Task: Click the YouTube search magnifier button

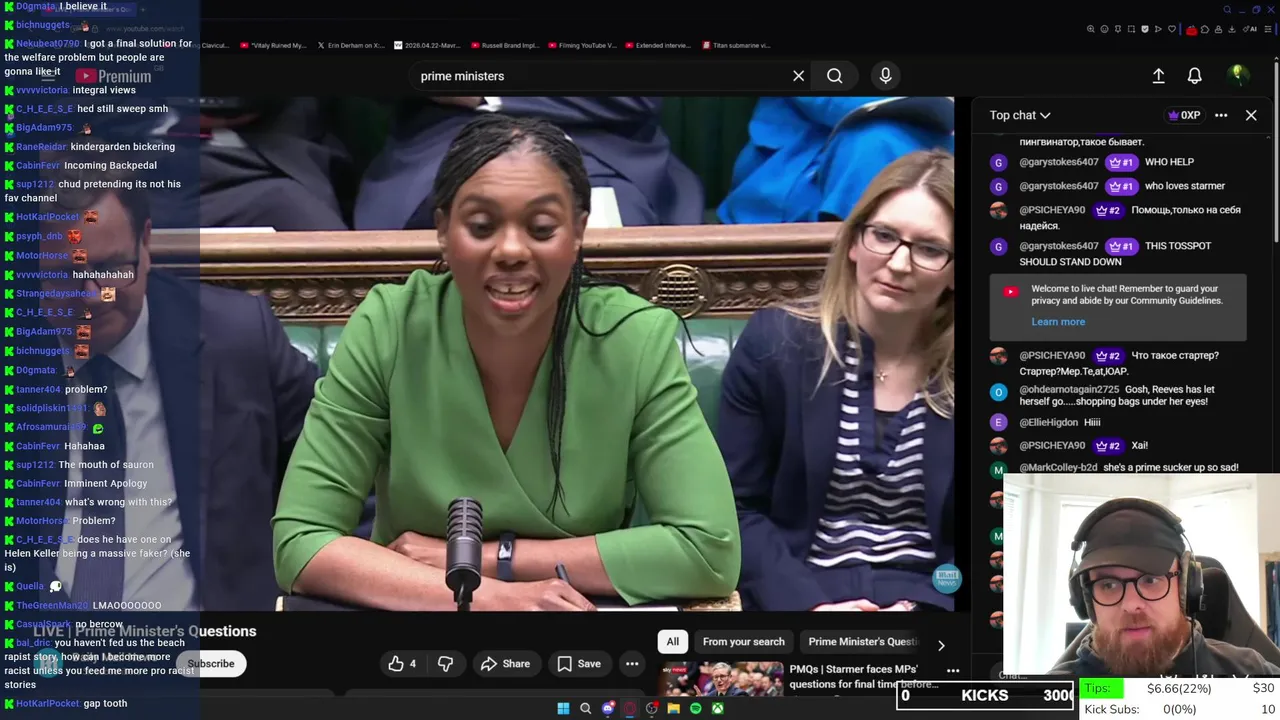Action: click(834, 76)
